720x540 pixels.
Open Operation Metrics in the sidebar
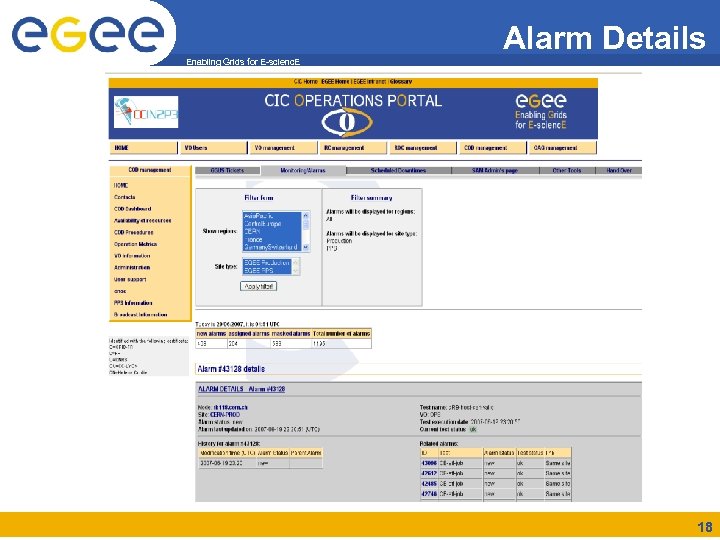tap(135, 244)
